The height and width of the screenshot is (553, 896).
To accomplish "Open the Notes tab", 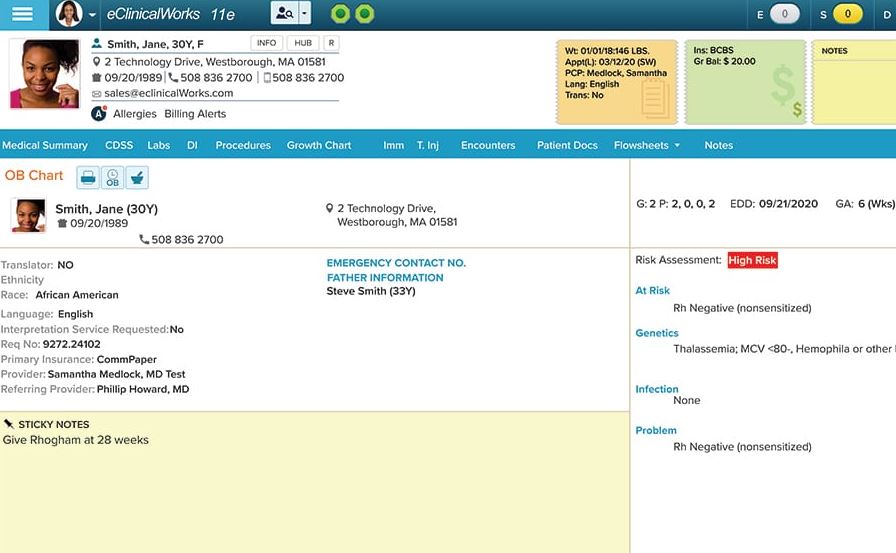I will coord(718,145).
